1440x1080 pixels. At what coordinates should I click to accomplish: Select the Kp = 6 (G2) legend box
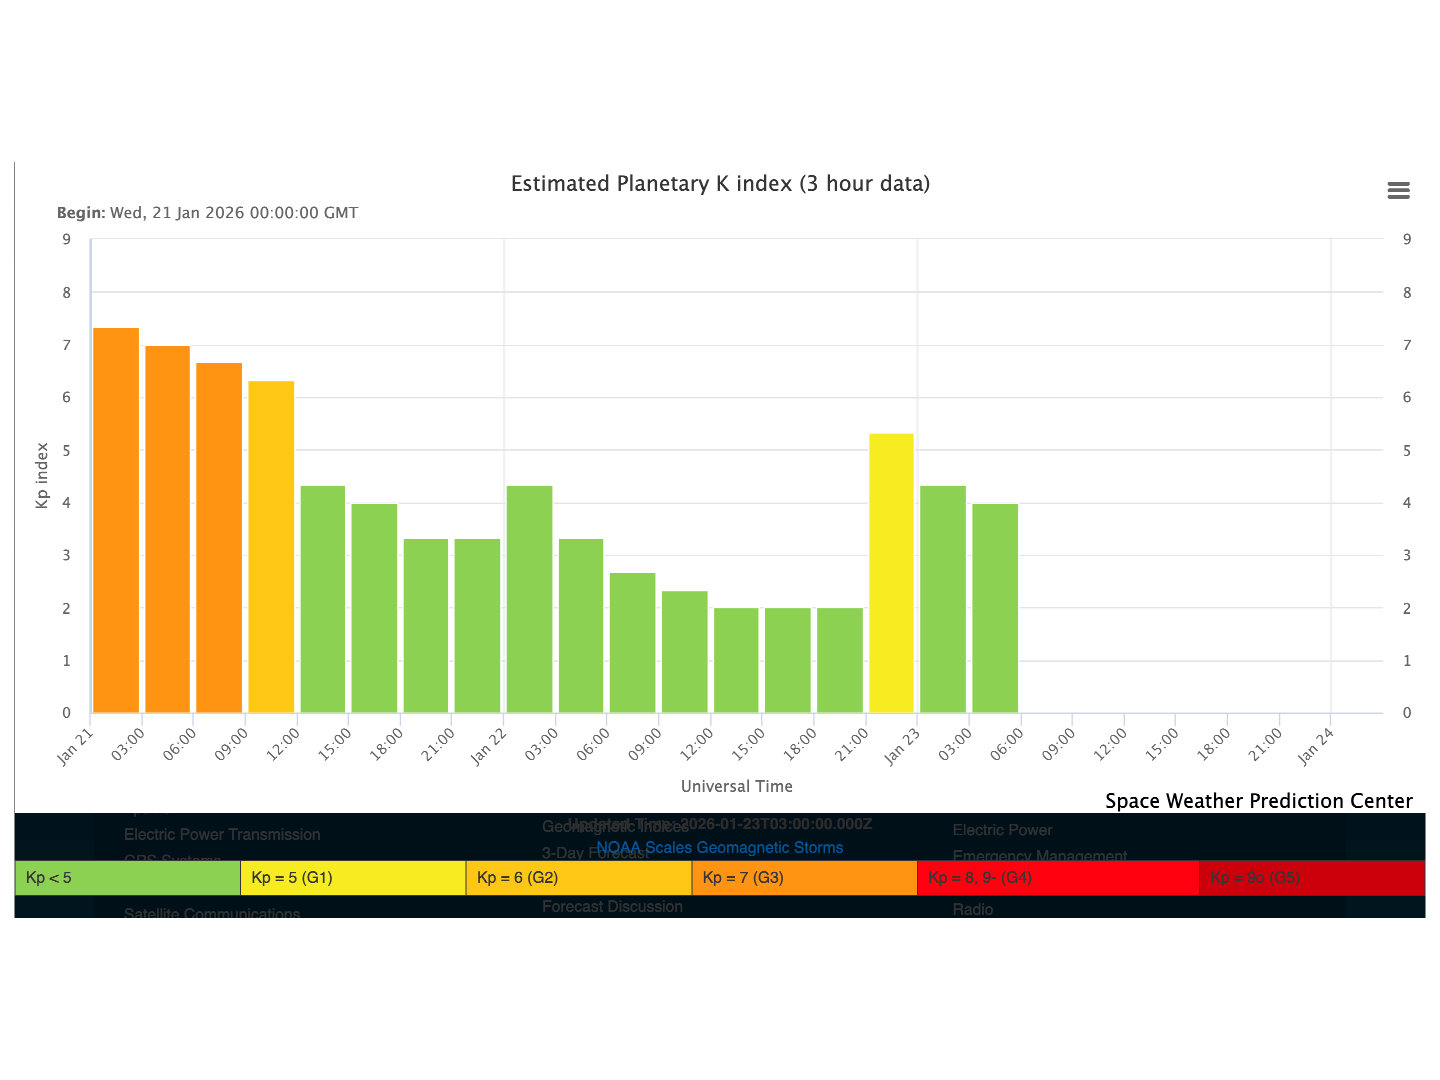pyautogui.click(x=579, y=878)
